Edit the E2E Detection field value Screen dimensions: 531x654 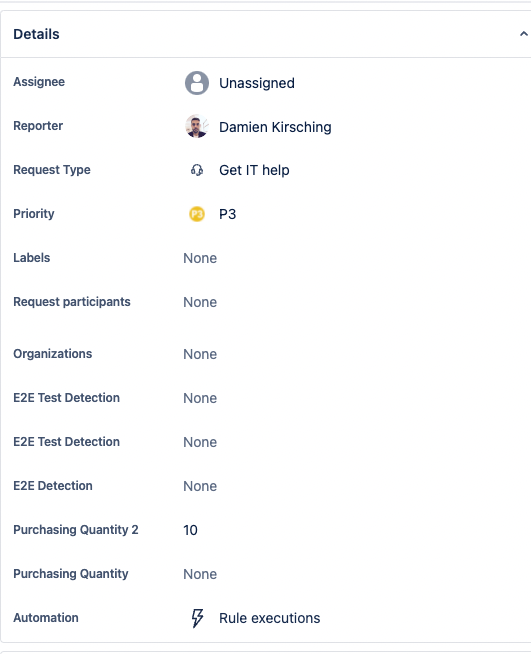click(x=200, y=486)
